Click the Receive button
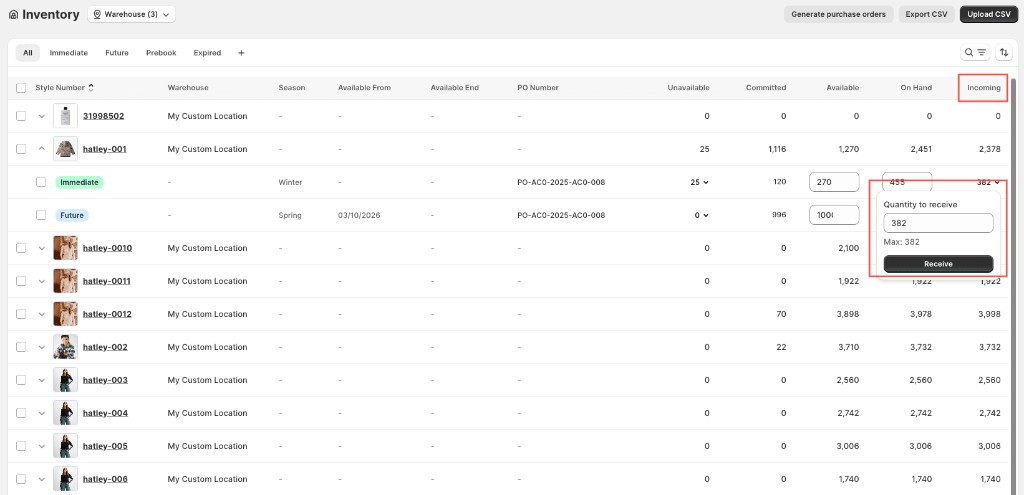Screen dimensions: 1024x495 938,264
